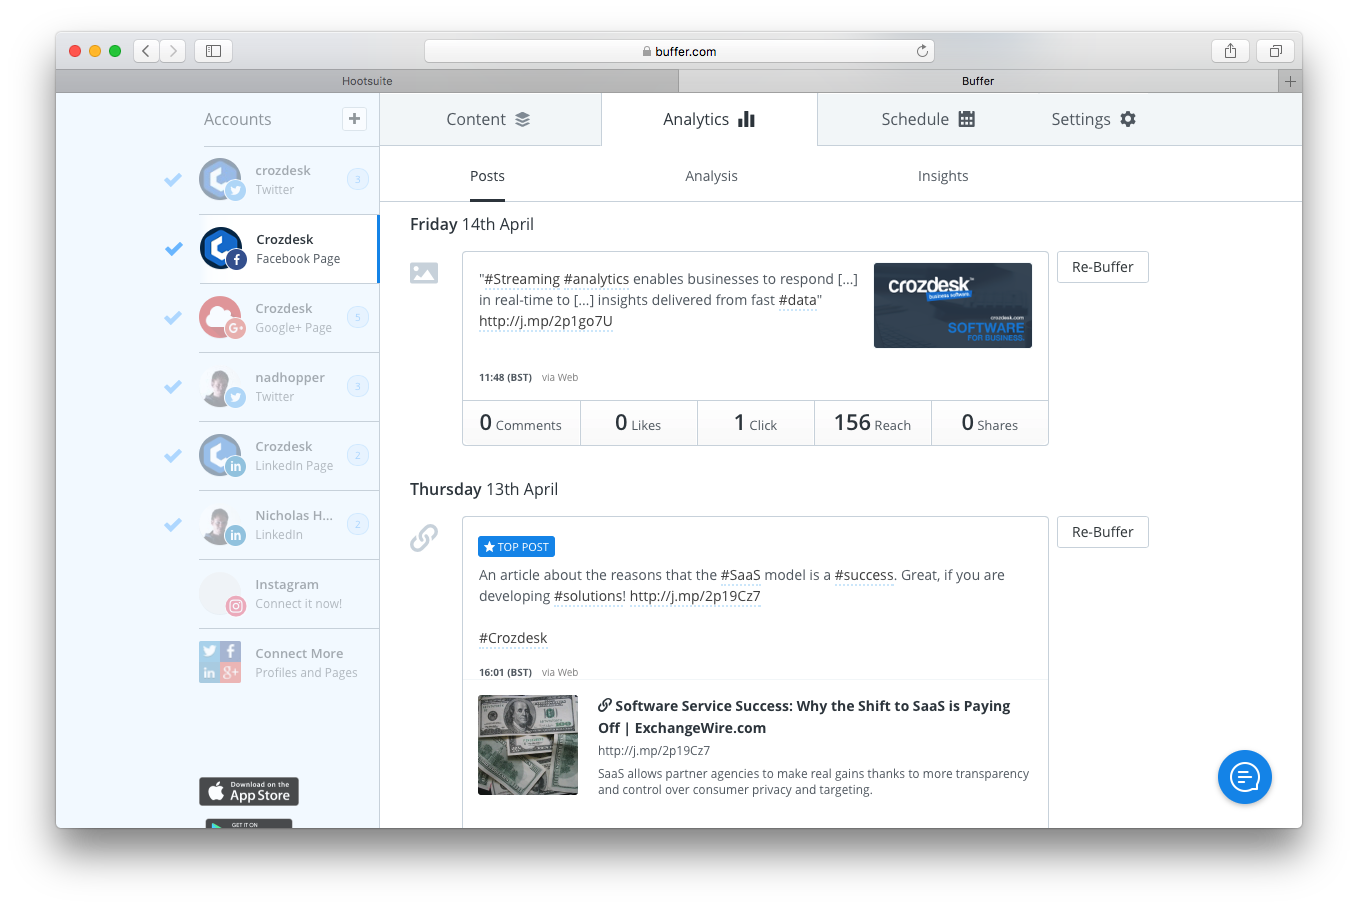Click the crozdesk software post thumbnail
This screenshot has height=908, width=1358.
953,305
